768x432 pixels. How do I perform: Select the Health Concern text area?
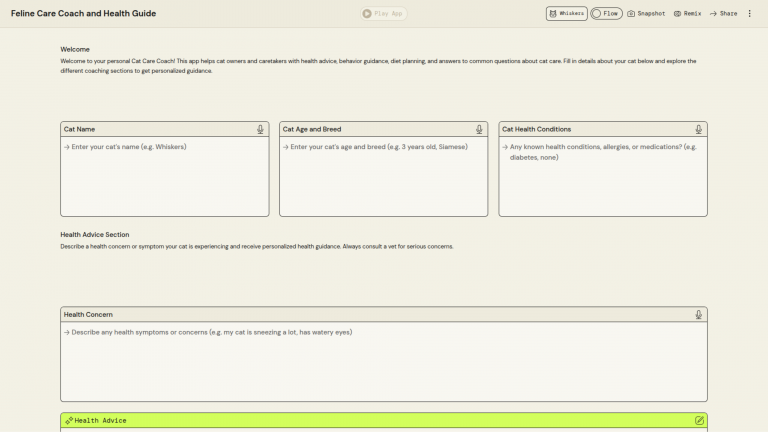tap(383, 365)
